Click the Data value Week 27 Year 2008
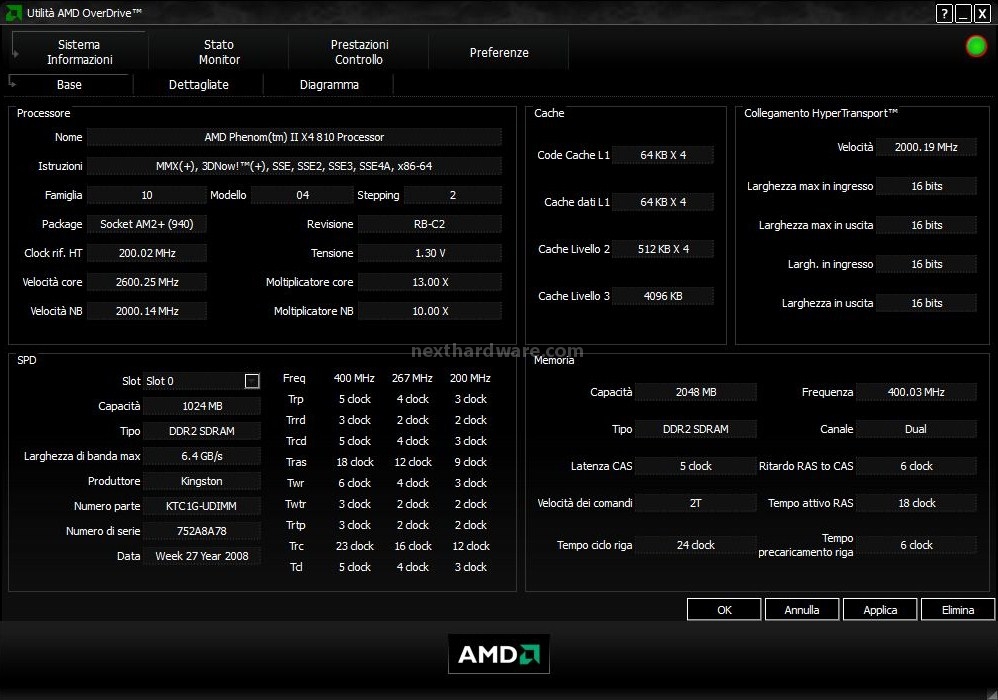Viewport: 998px width, 700px height. [202, 556]
